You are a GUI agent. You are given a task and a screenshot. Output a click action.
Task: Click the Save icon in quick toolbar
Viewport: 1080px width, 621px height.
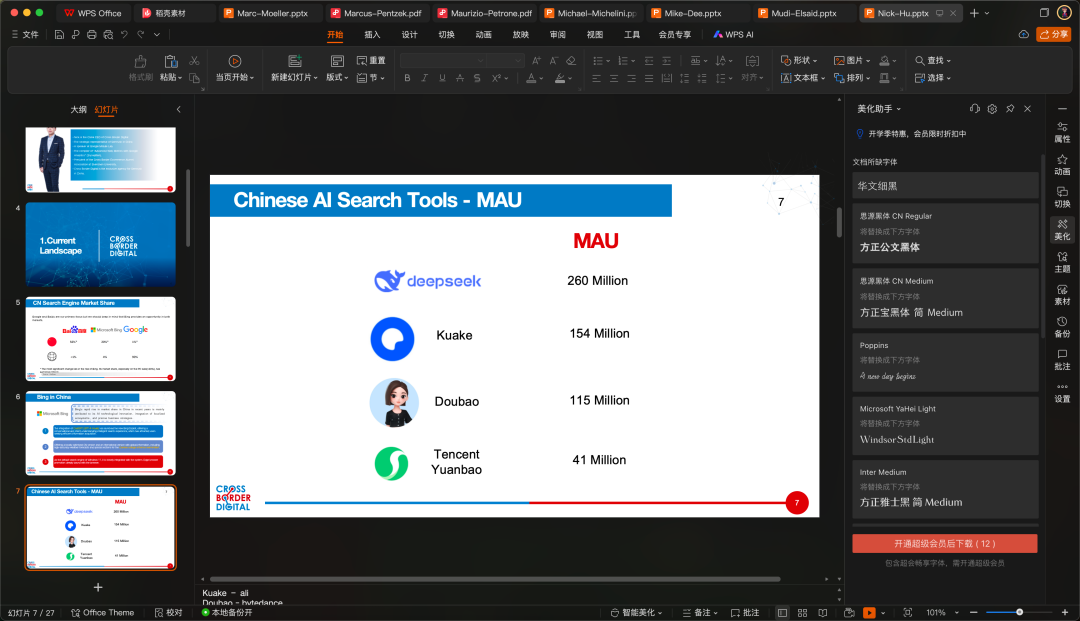tap(59, 34)
